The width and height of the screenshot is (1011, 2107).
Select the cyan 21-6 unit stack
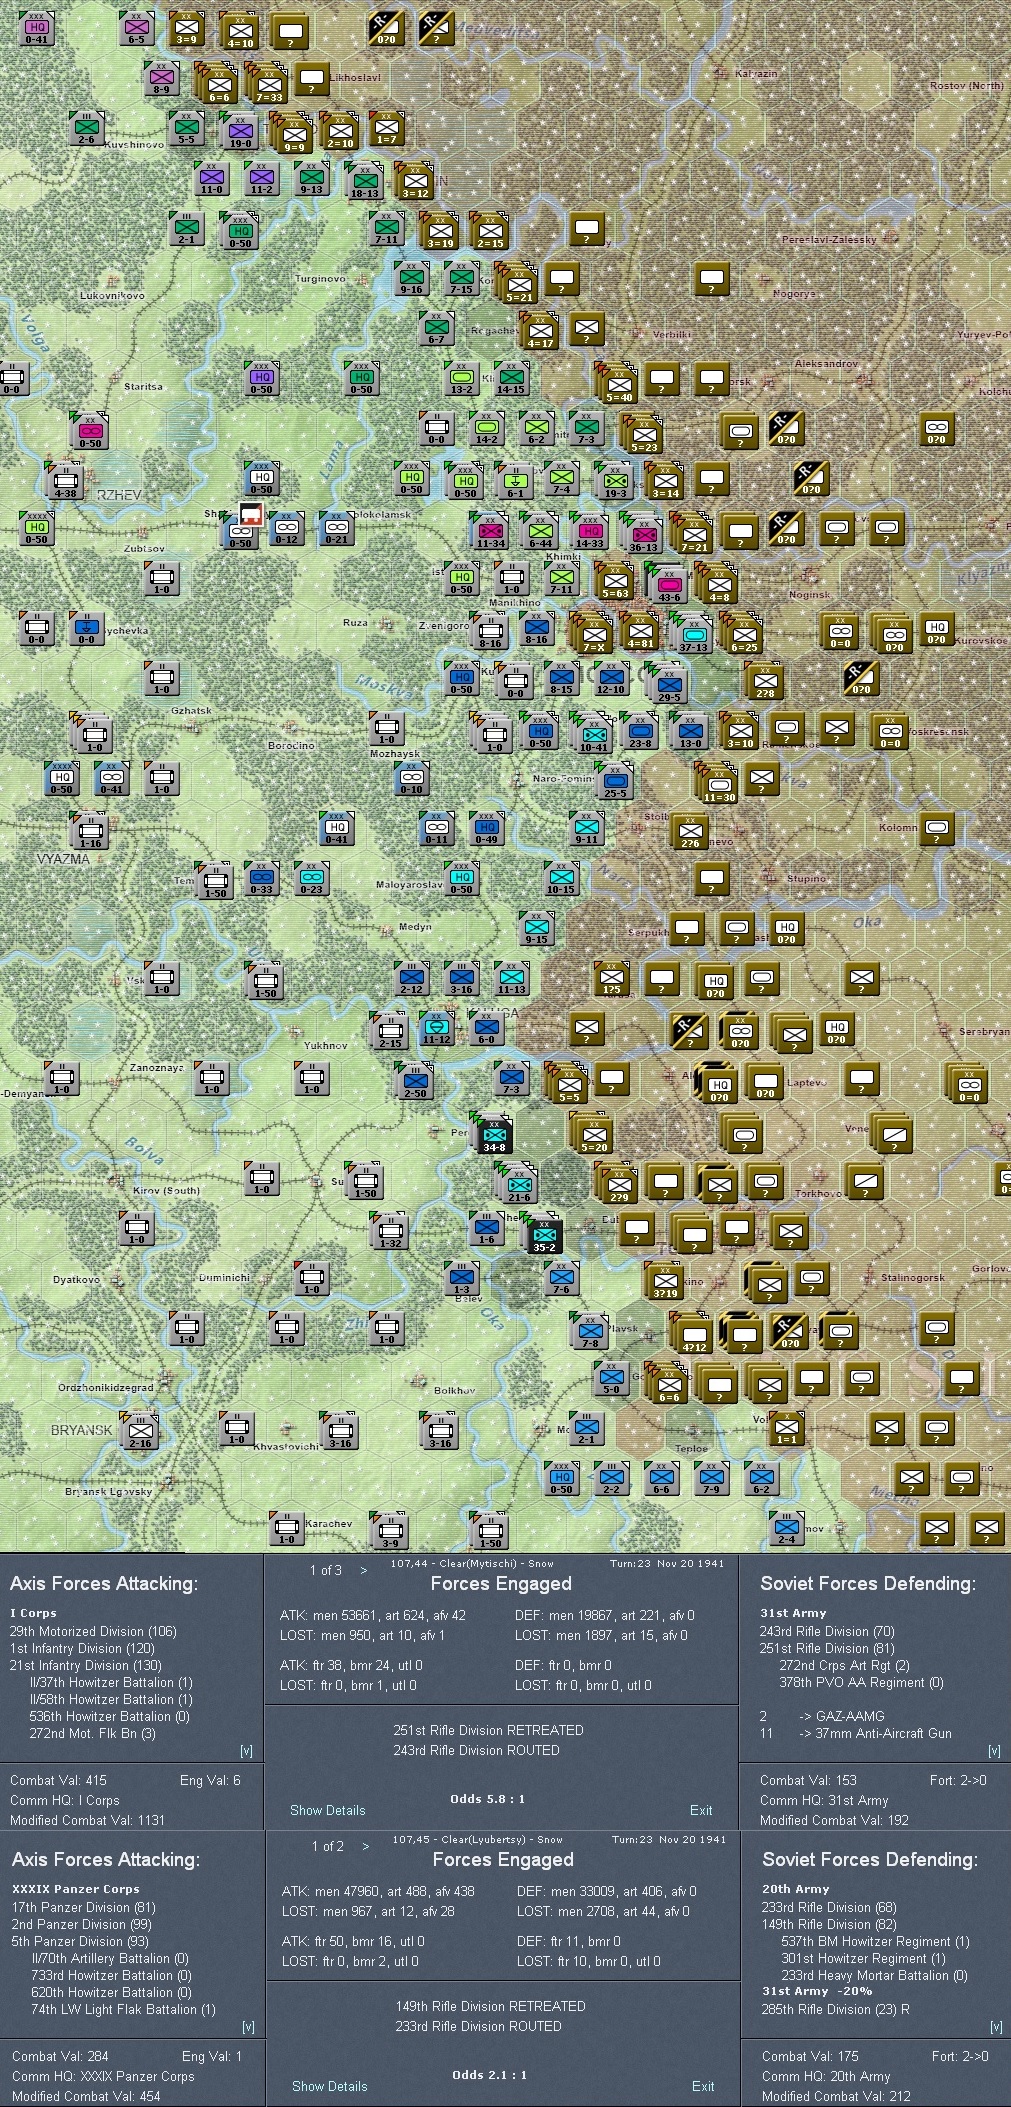pyautogui.click(x=518, y=1185)
